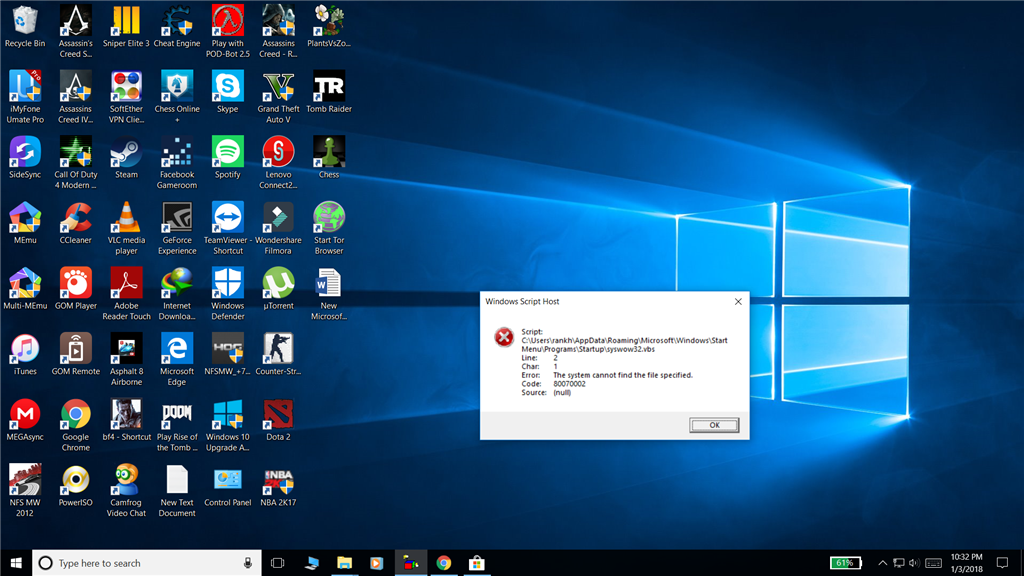Select the bf4 - Shortcut icon
The image size is (1024, 576).
pyautogui.click(x=126, y=420)
